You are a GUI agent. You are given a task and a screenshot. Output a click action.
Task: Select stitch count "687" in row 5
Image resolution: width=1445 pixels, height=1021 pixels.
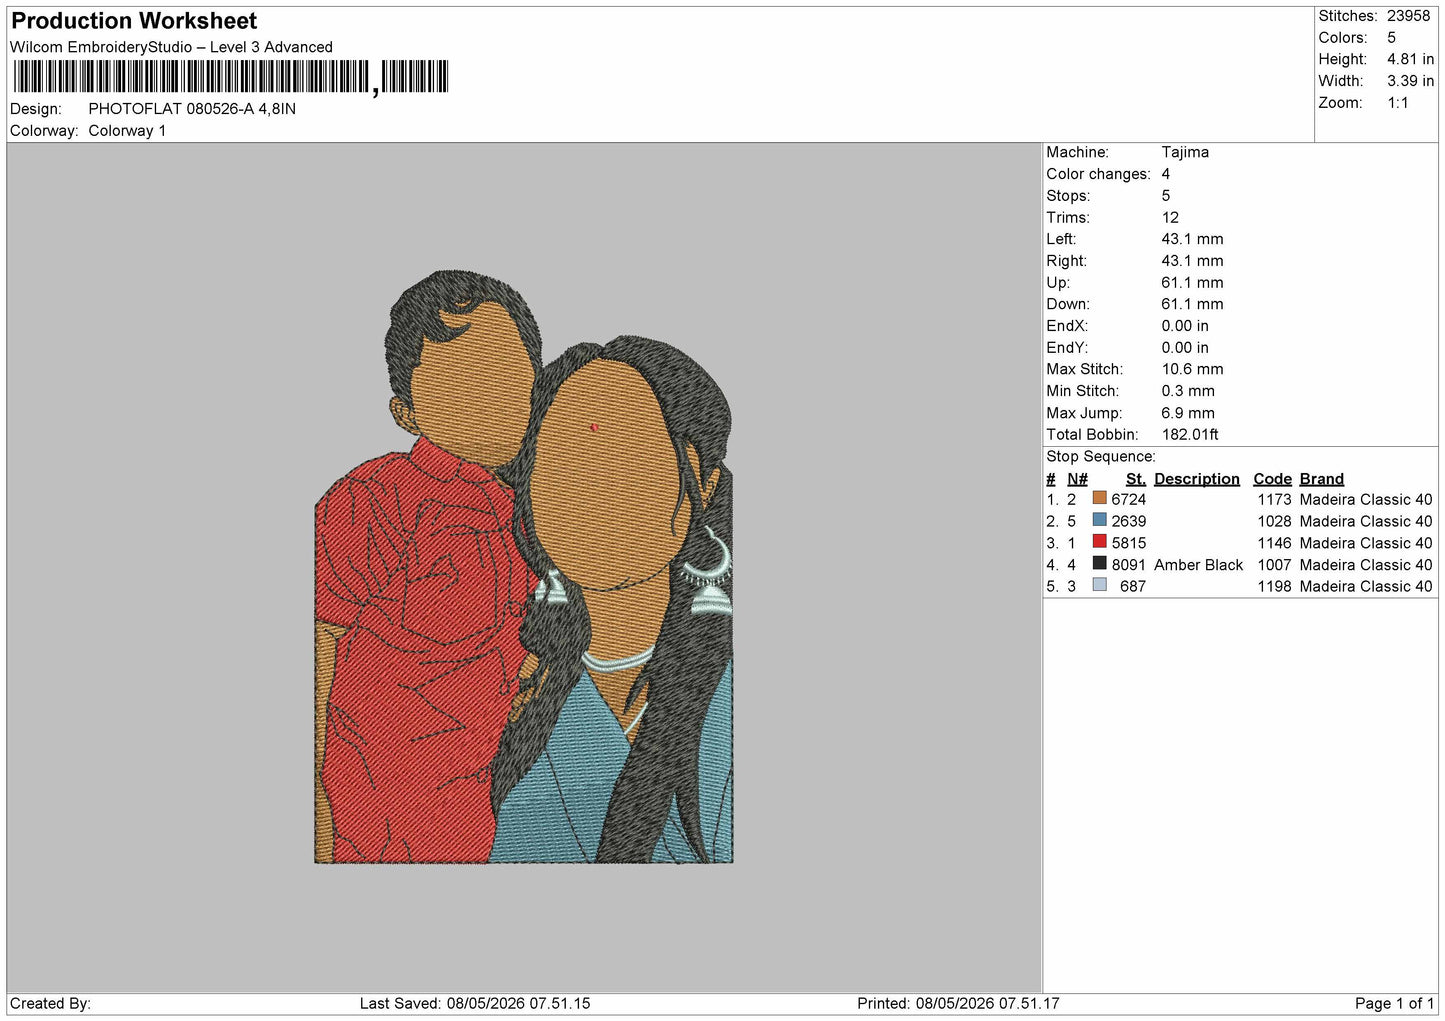(1133, 587)
